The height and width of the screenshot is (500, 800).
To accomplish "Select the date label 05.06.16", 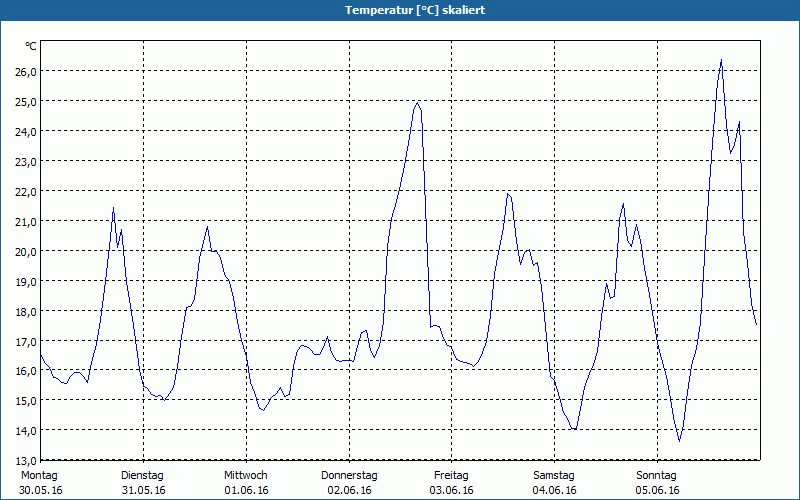I will coord(657,490).
